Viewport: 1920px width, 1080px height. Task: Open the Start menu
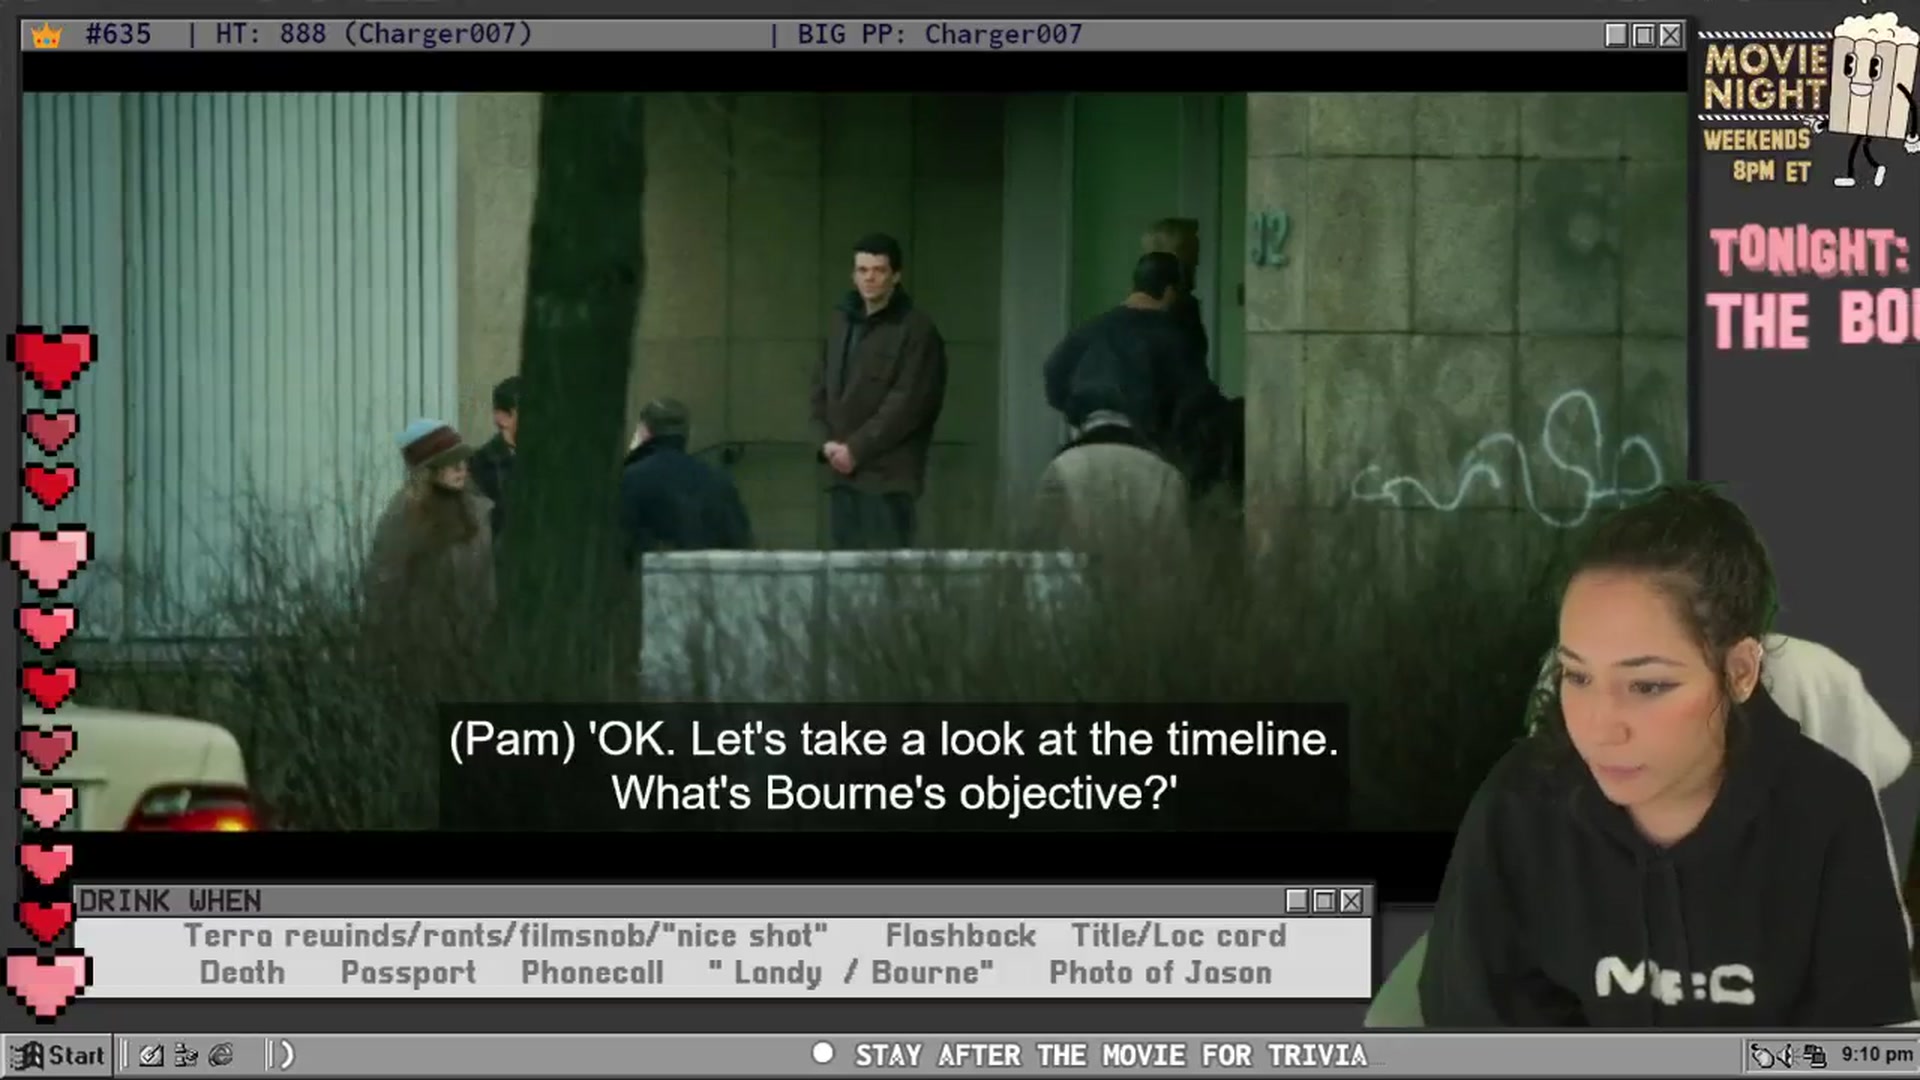[x=57, y=1055]
